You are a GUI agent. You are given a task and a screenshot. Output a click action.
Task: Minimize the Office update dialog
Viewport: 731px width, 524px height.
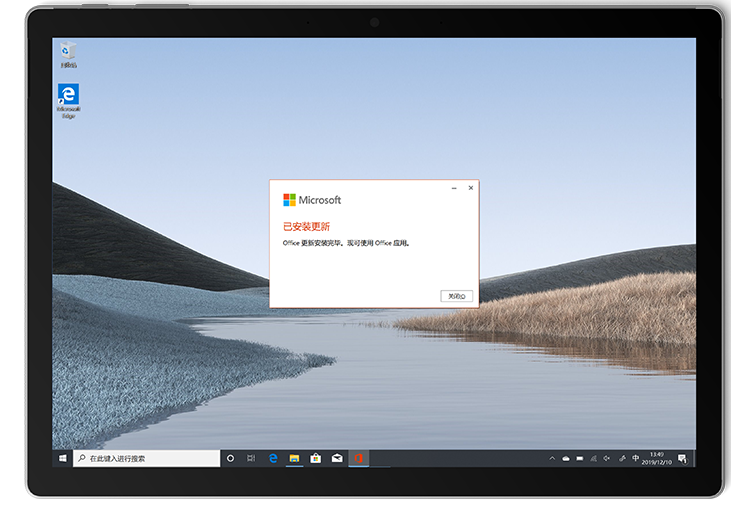point(454,188)
